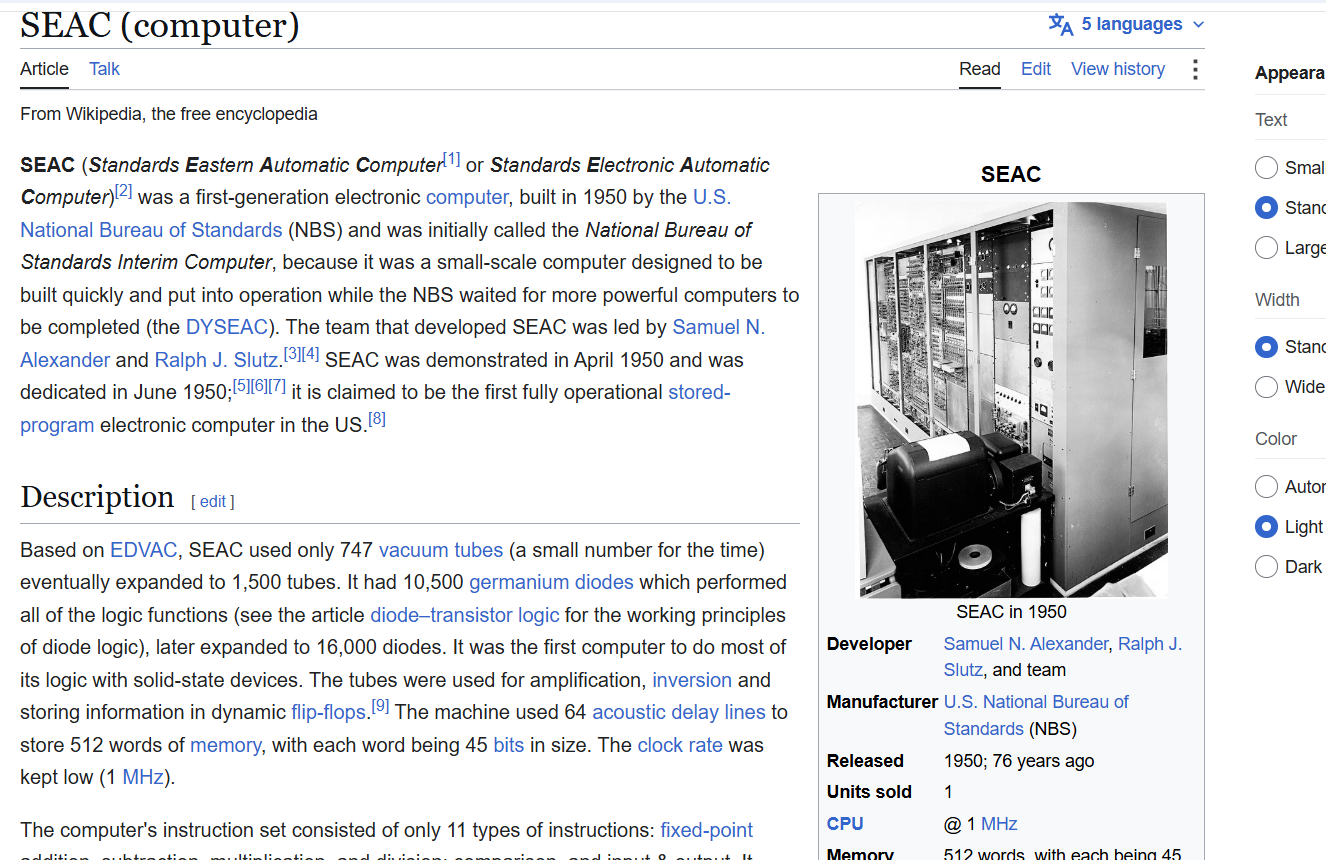Open the computer link in intro
Screen dimensions: 1326x860
(x=467, y=197)
